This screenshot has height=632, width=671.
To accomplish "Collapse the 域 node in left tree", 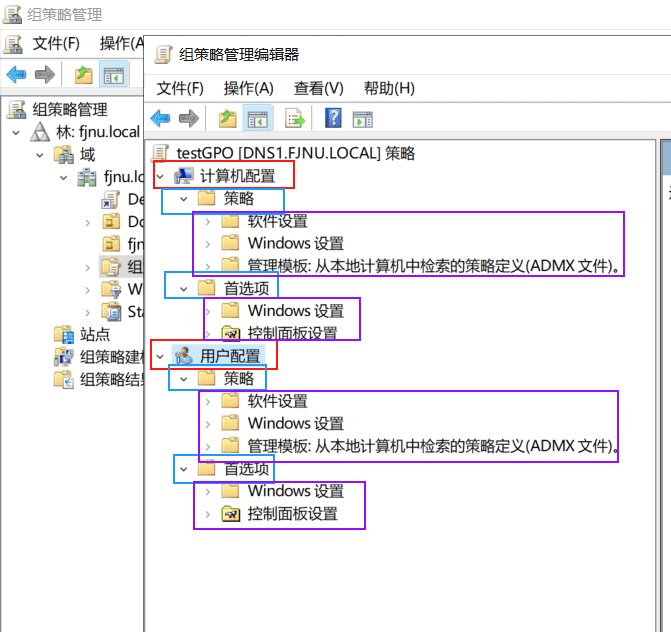I will coord(40,155).
